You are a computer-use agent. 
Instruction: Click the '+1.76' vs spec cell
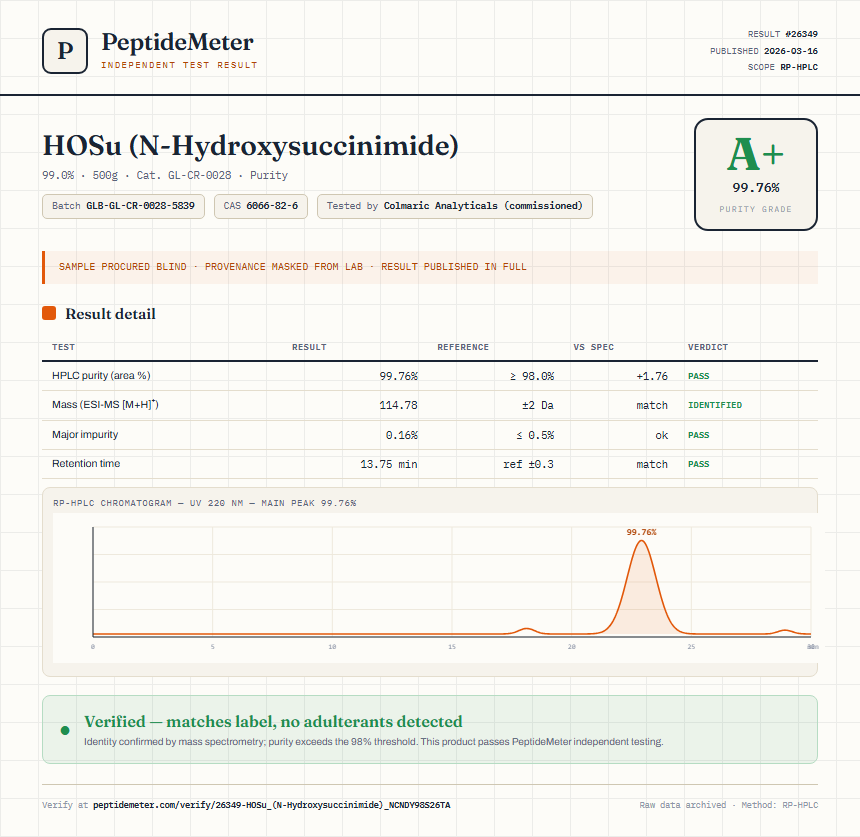click(x=652, y=376)
